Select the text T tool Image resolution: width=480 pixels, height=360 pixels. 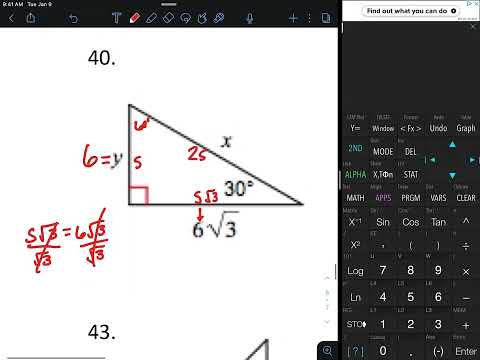click(x=116, y=18)
